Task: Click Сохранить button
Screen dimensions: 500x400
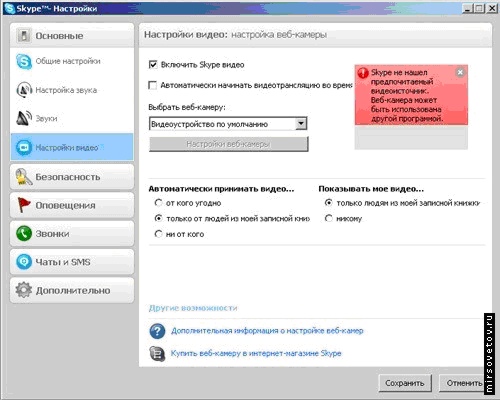Action: pyautogui.click(x=405, y=383)
